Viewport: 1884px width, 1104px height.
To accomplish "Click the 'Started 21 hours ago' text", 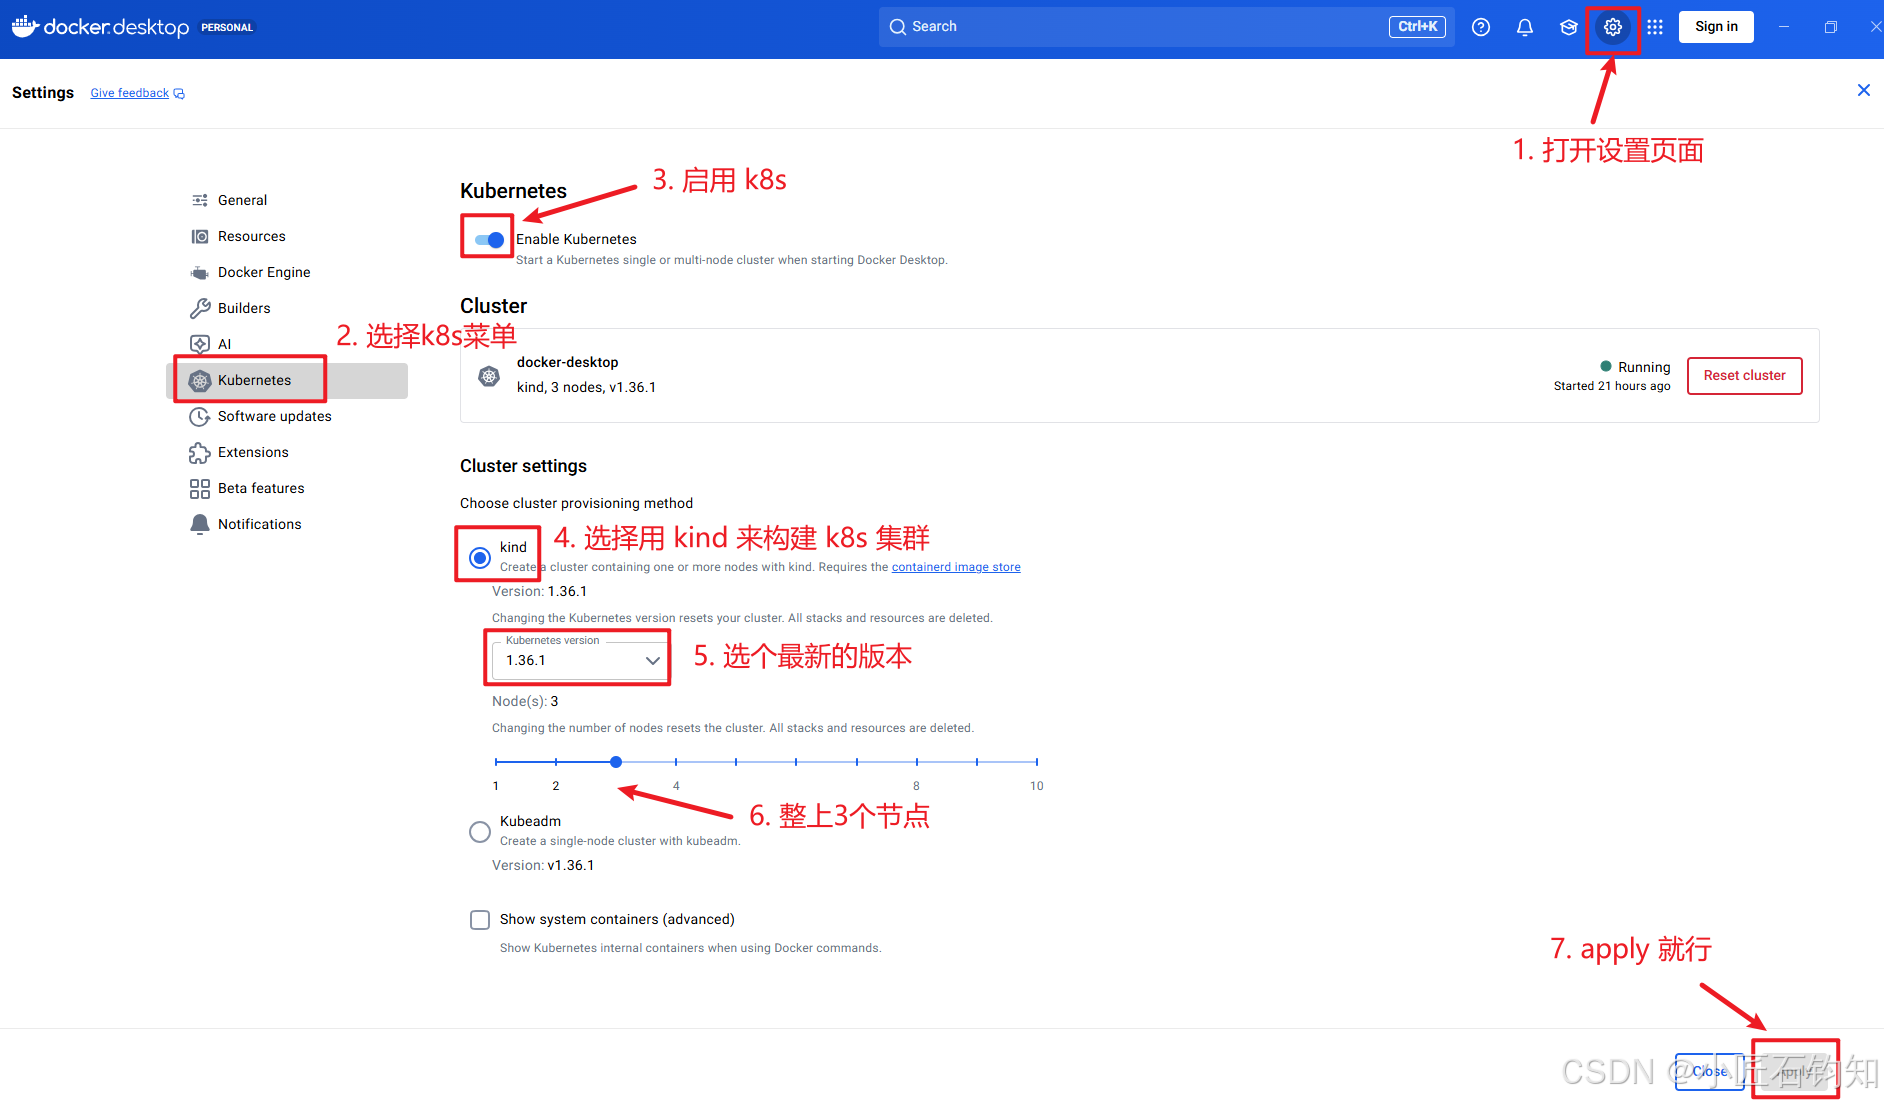I will click(1612, 386).
